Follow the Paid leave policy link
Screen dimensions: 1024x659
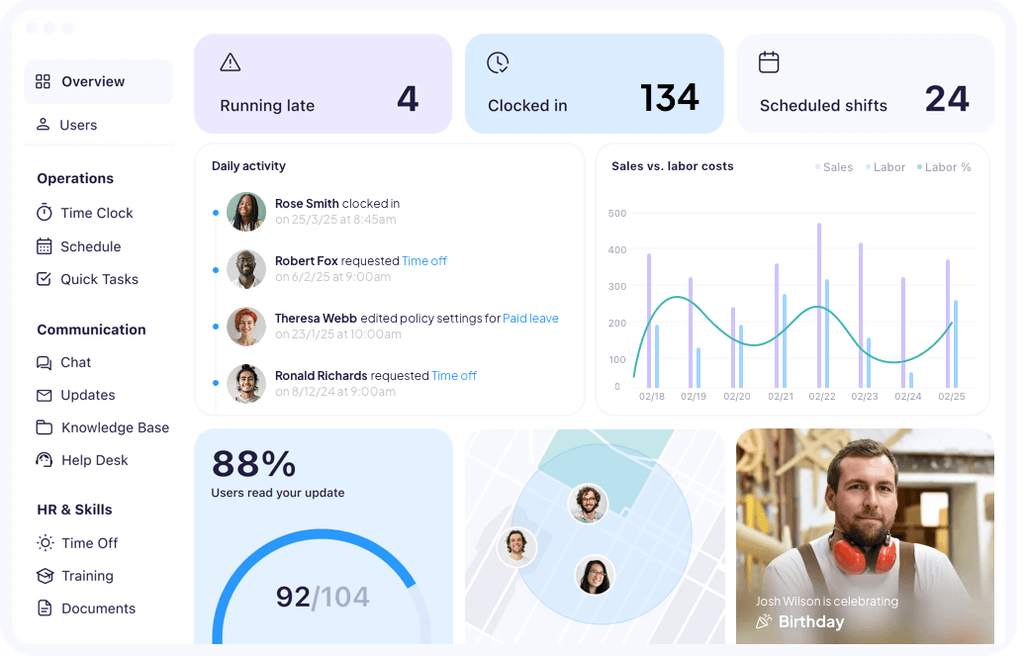530,318
